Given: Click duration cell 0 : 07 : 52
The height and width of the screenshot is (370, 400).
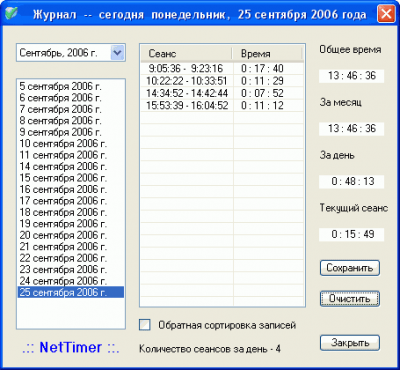Looking at the screenshot, I should (x=262, y=93).
